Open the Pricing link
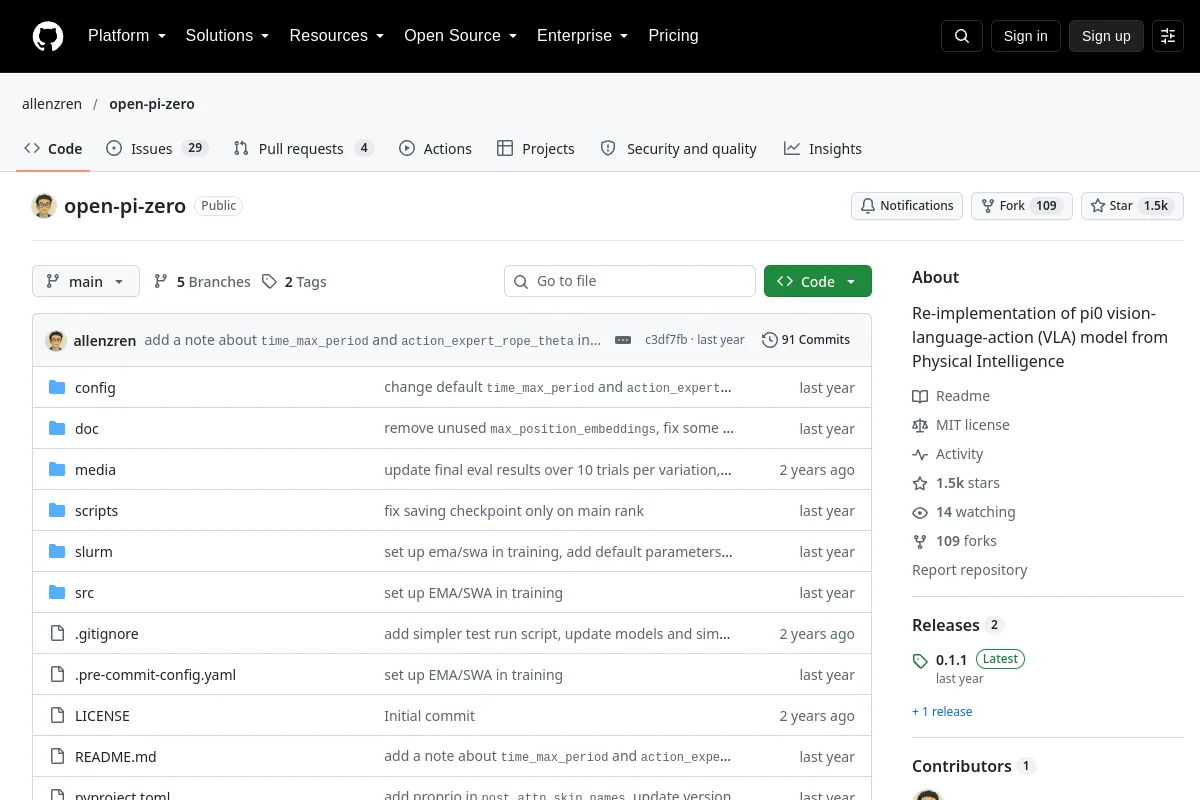This screenshot has width=1200, height=800. 673,36
